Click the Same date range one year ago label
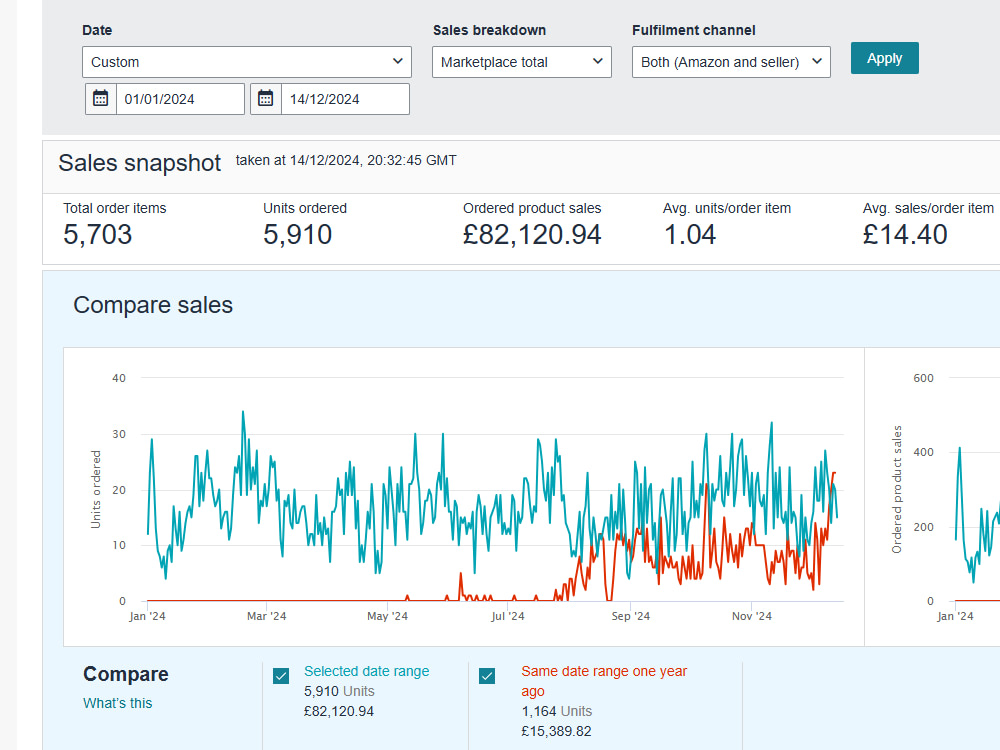Viewport: 1000px width, 750px height. coord(604,681)
